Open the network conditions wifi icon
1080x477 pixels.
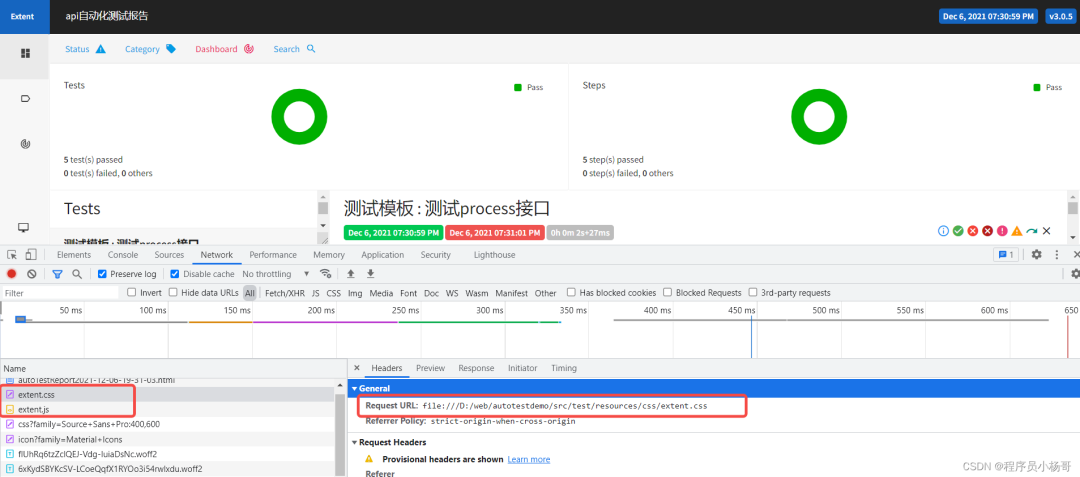(x=326, y=274)
